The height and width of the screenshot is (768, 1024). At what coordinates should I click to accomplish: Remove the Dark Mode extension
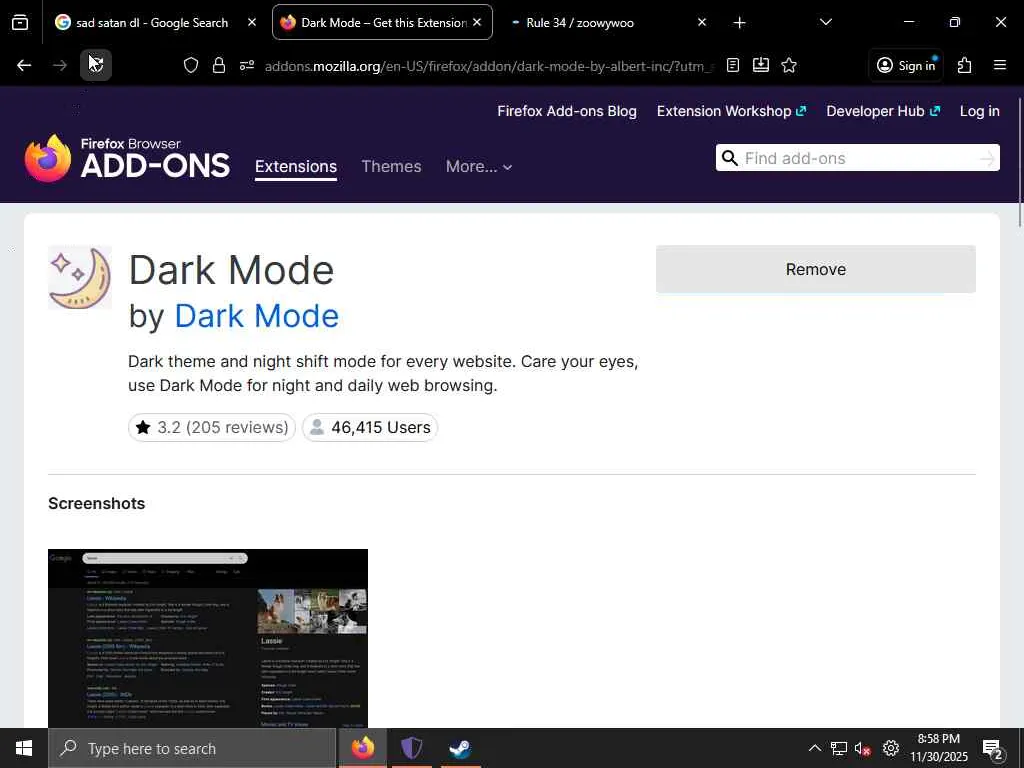coord(816,269)
